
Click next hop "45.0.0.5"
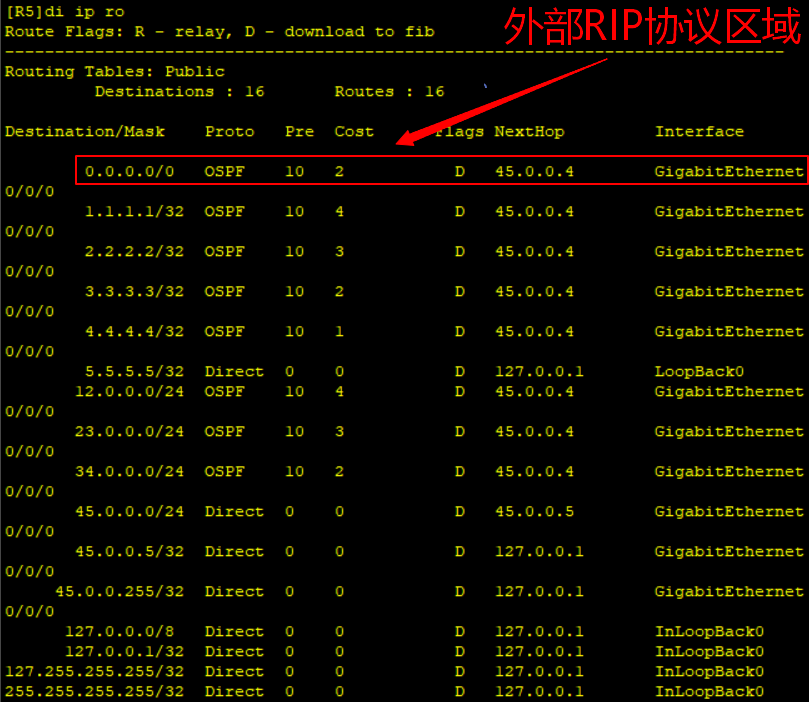coord(535,512)
